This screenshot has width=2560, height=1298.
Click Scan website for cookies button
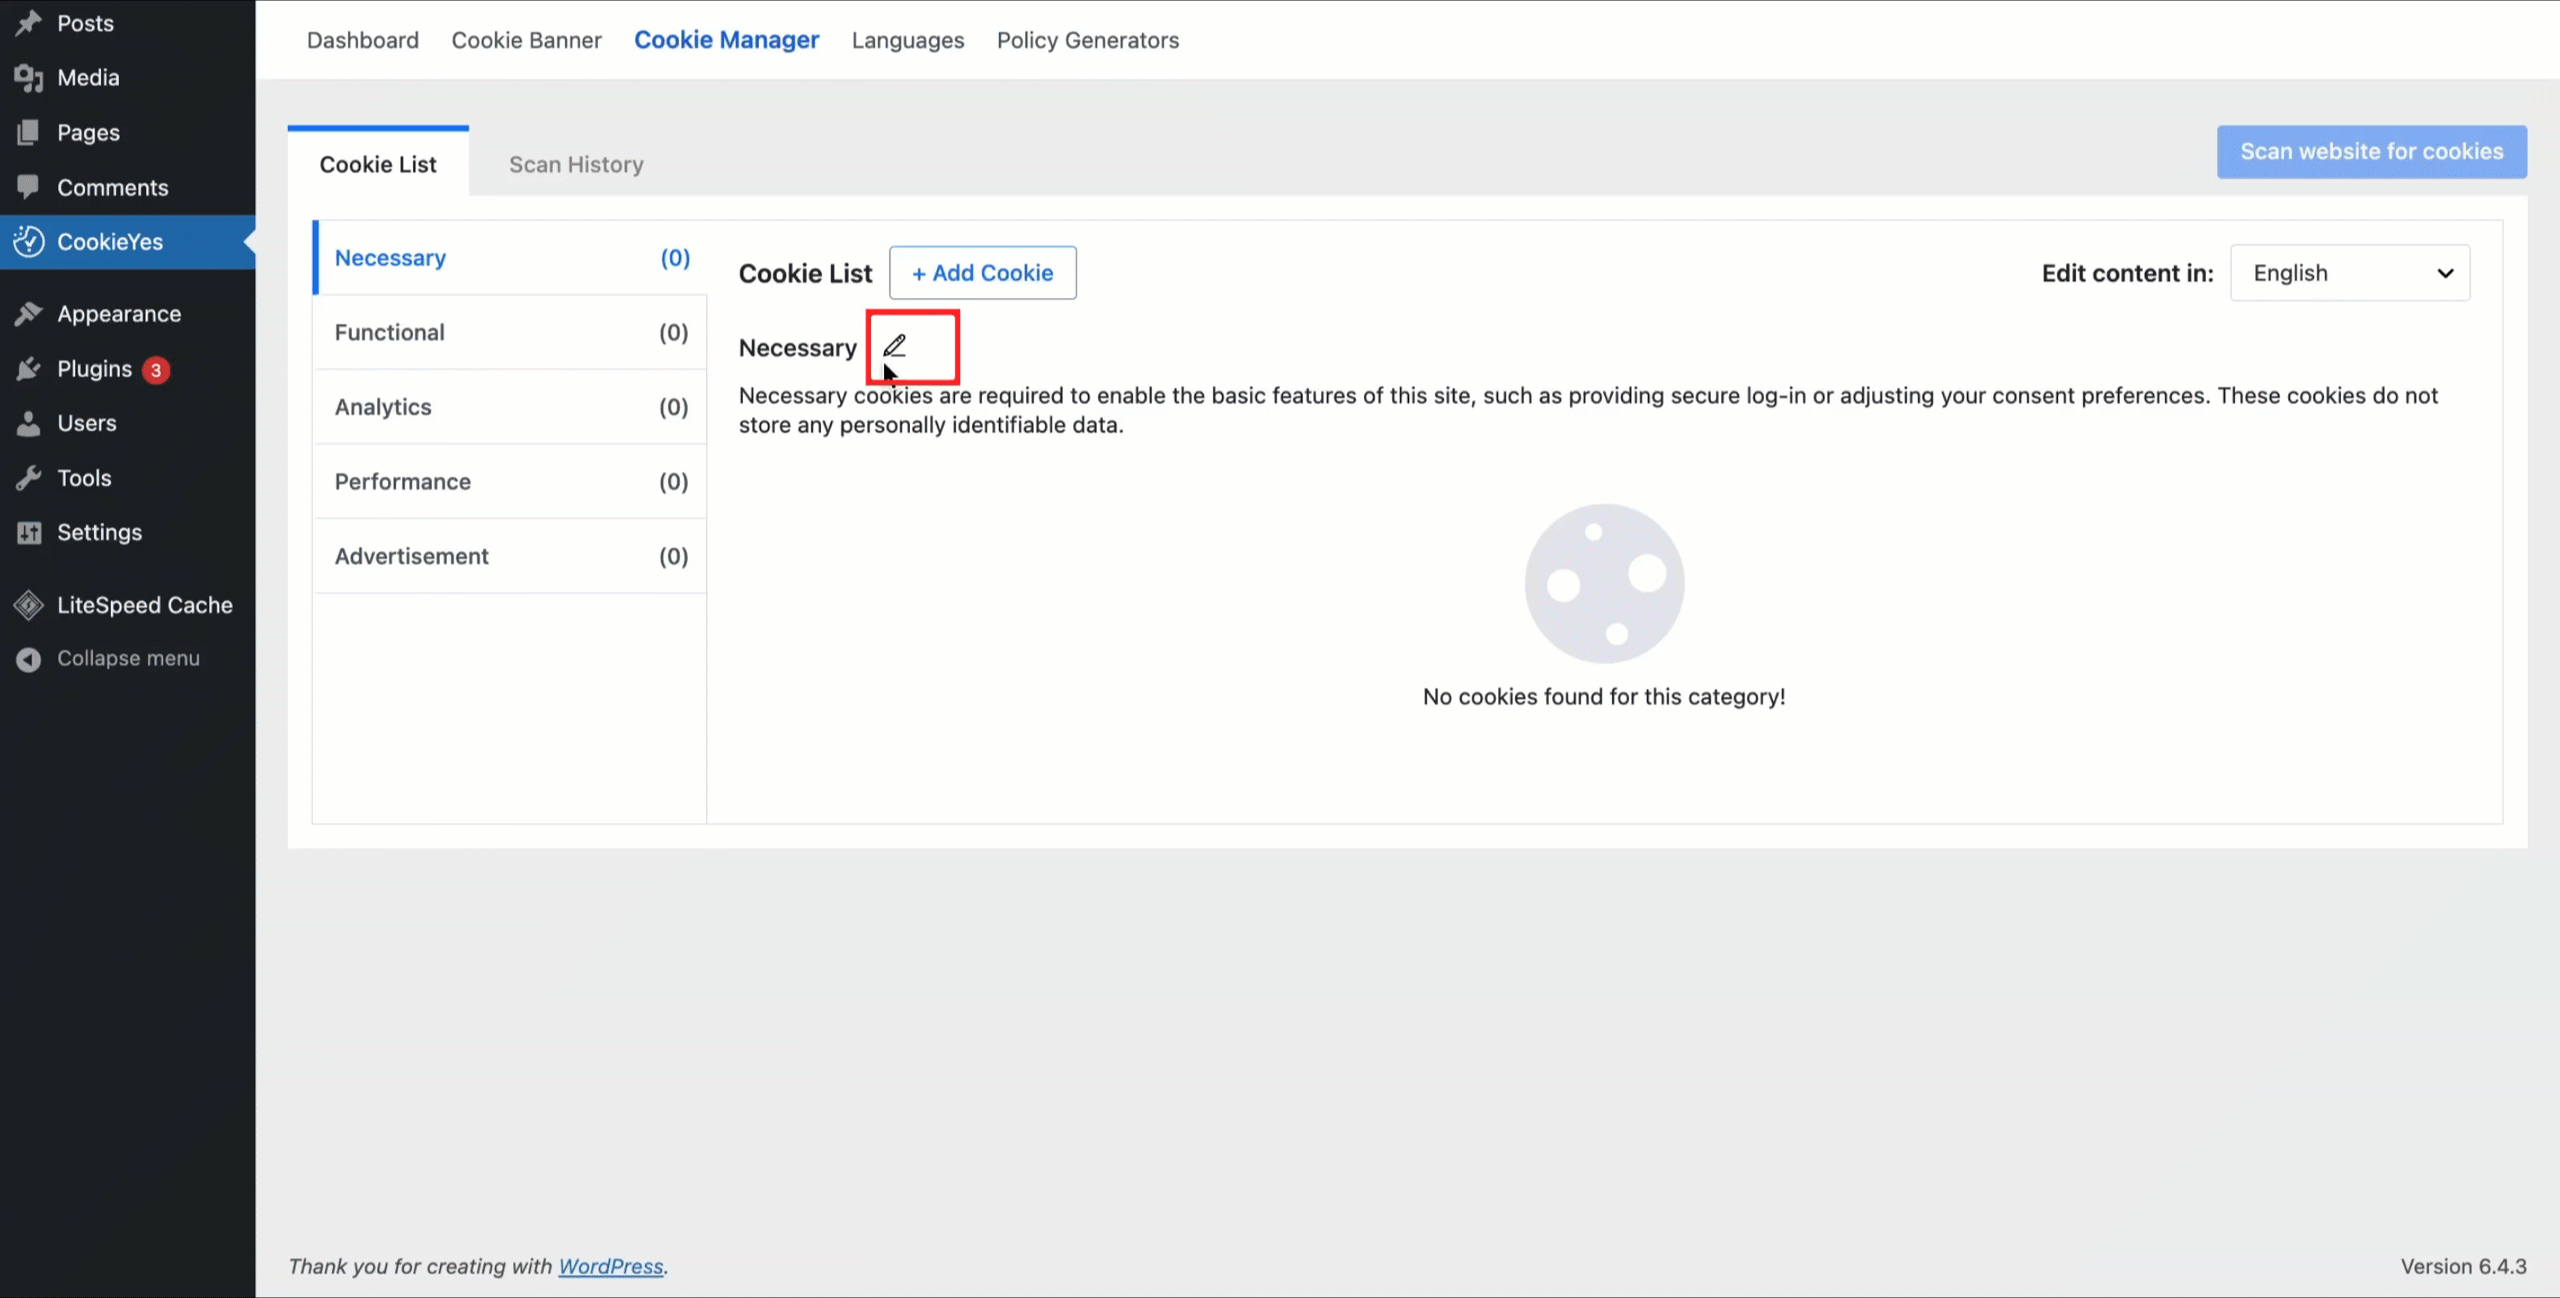(2372, 152)
